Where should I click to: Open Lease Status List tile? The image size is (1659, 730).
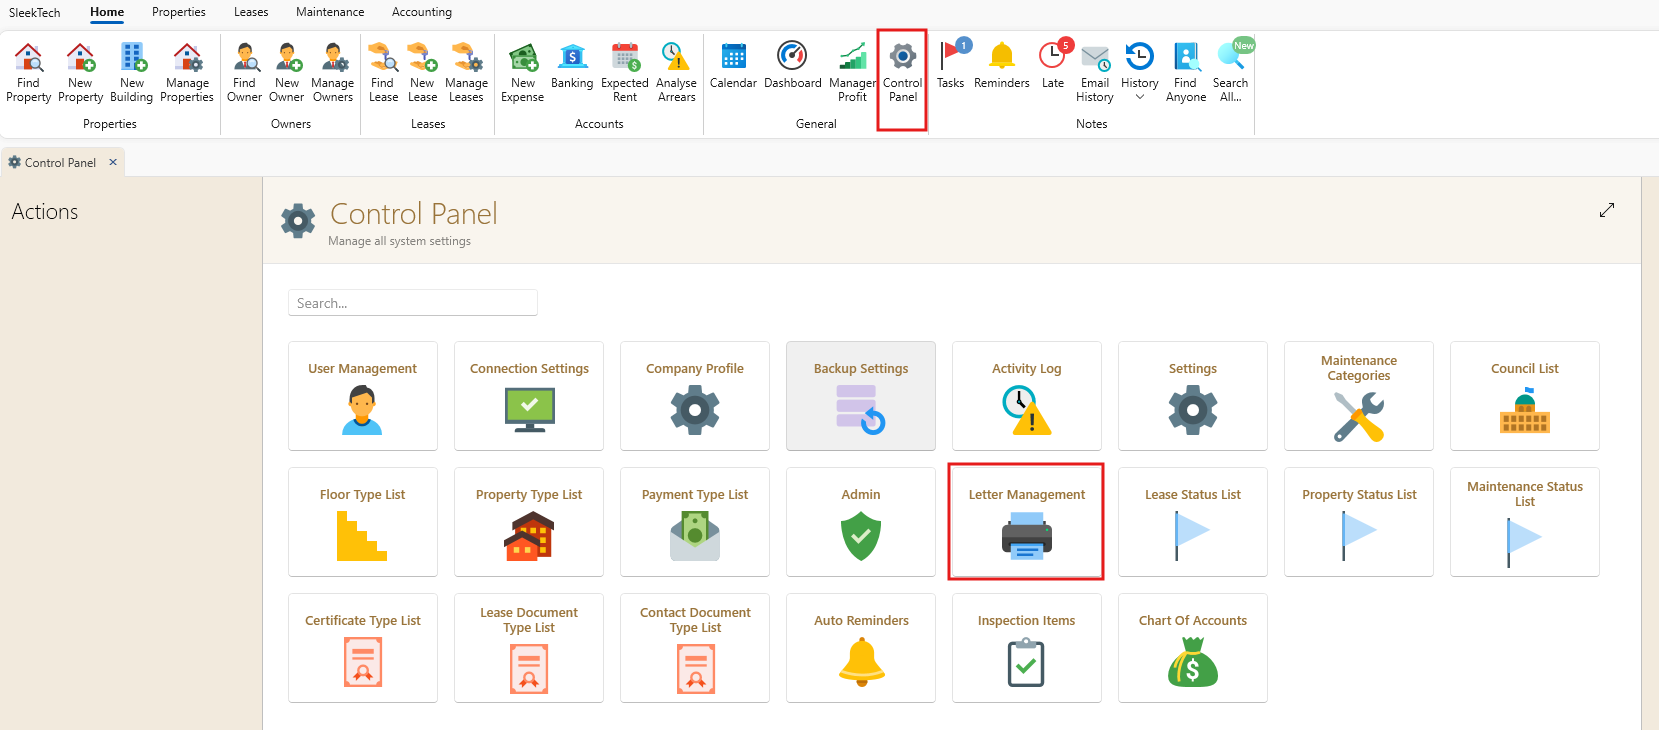[x=1193, y=522]
